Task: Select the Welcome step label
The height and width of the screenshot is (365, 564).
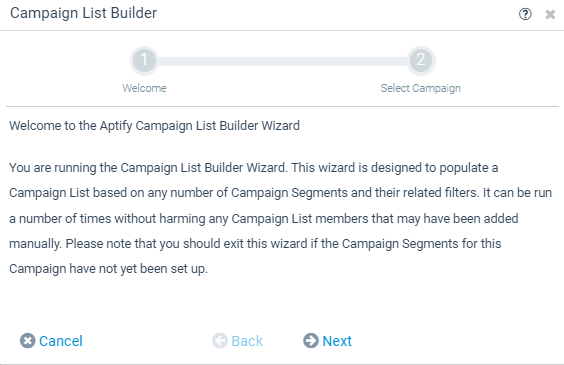Action: click(144, 88)
